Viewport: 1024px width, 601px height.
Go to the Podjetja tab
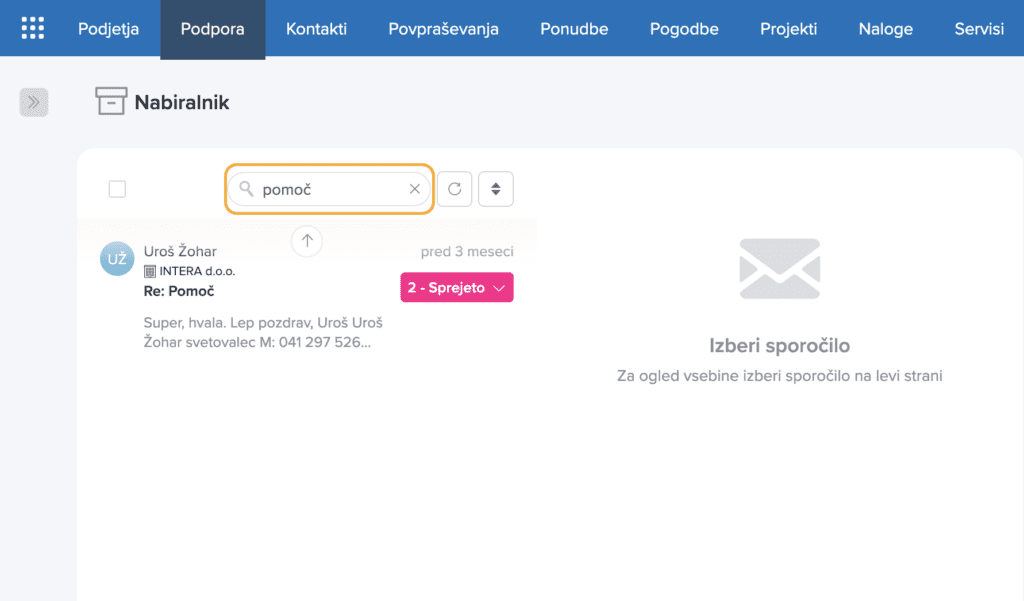coord(108,29)
